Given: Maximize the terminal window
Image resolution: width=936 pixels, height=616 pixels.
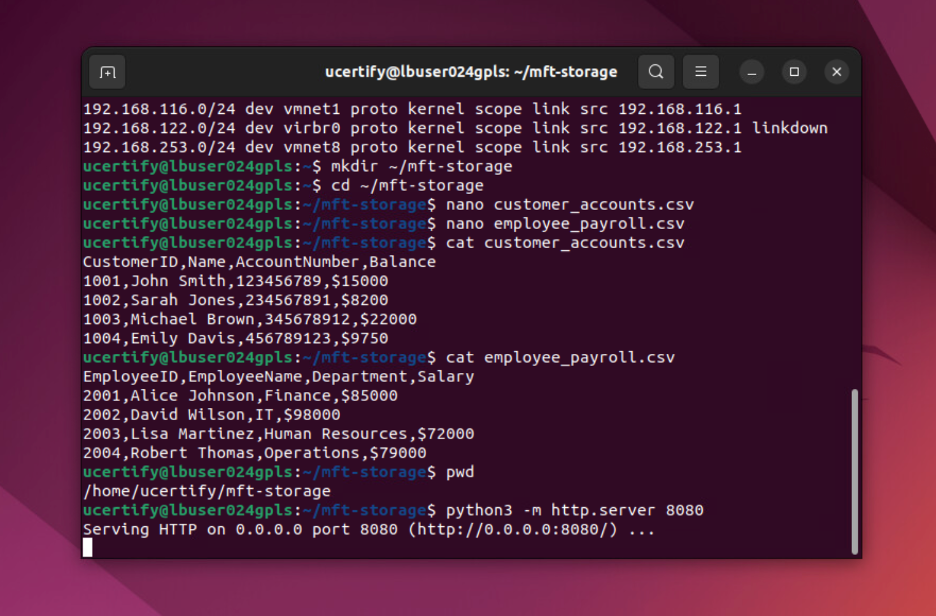Looking at the screenshot, I should click(794, 72).
